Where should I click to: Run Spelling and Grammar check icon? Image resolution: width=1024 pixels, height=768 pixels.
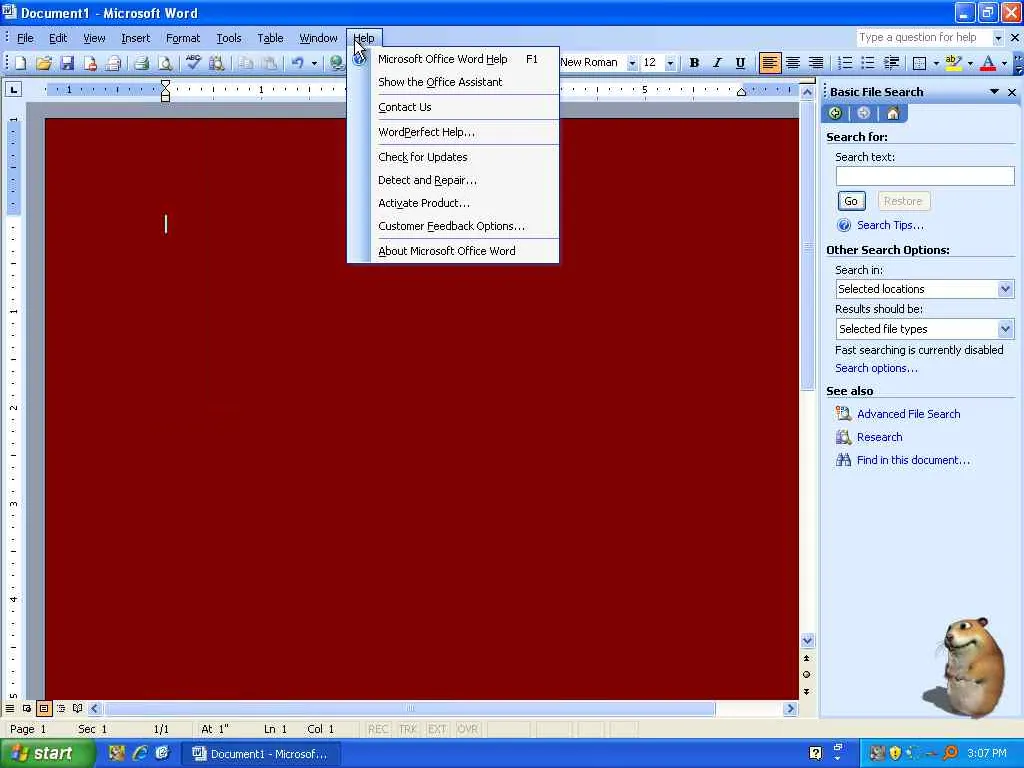point(193,63)
